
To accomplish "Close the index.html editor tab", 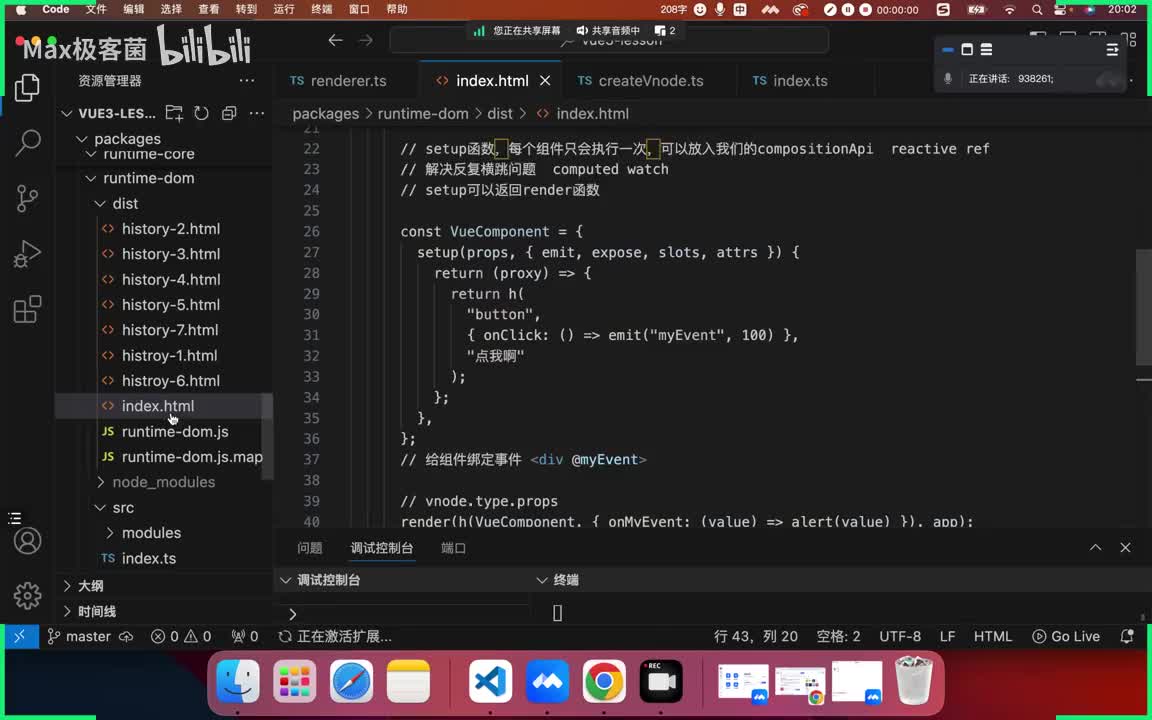I will [545, 81].
